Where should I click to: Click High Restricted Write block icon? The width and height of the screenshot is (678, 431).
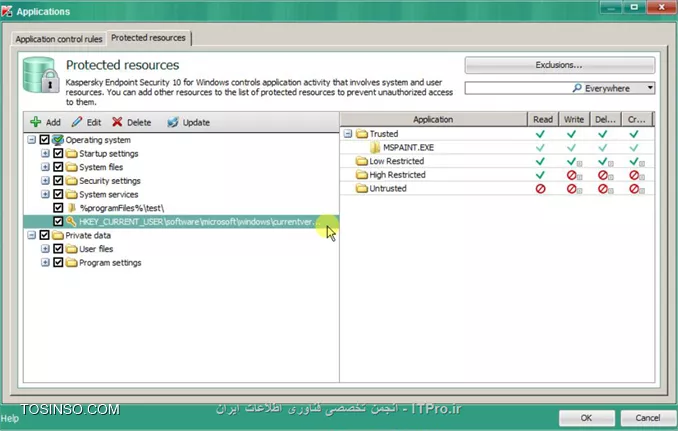tap(572, 175)
